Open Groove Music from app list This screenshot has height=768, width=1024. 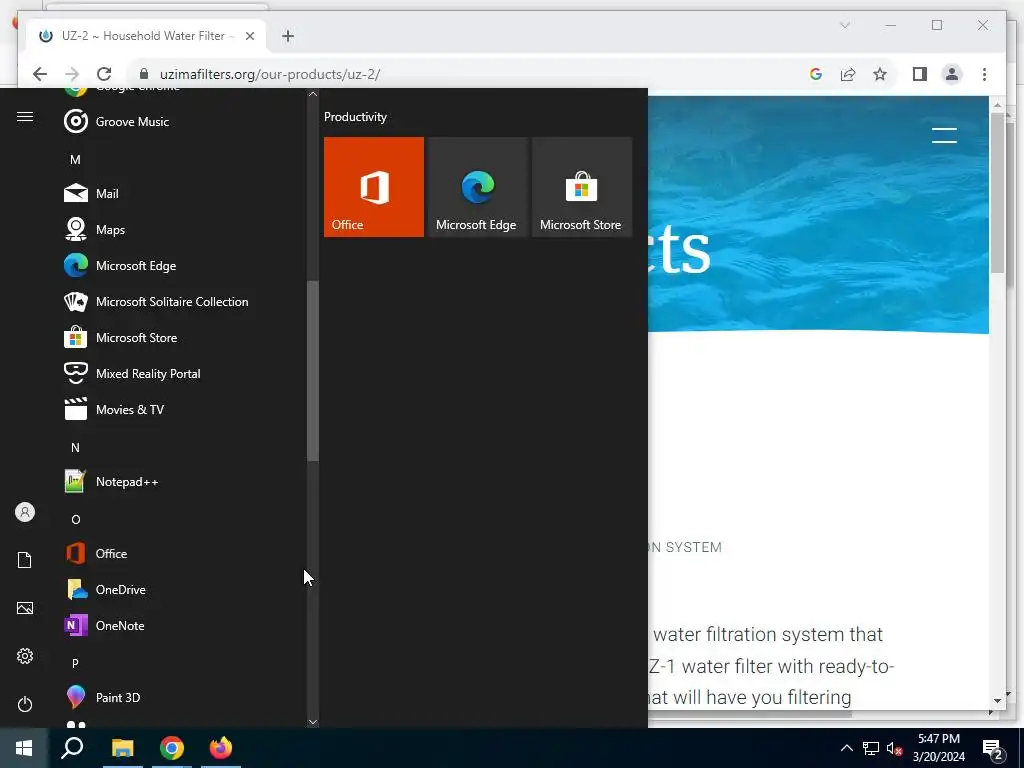183,121
